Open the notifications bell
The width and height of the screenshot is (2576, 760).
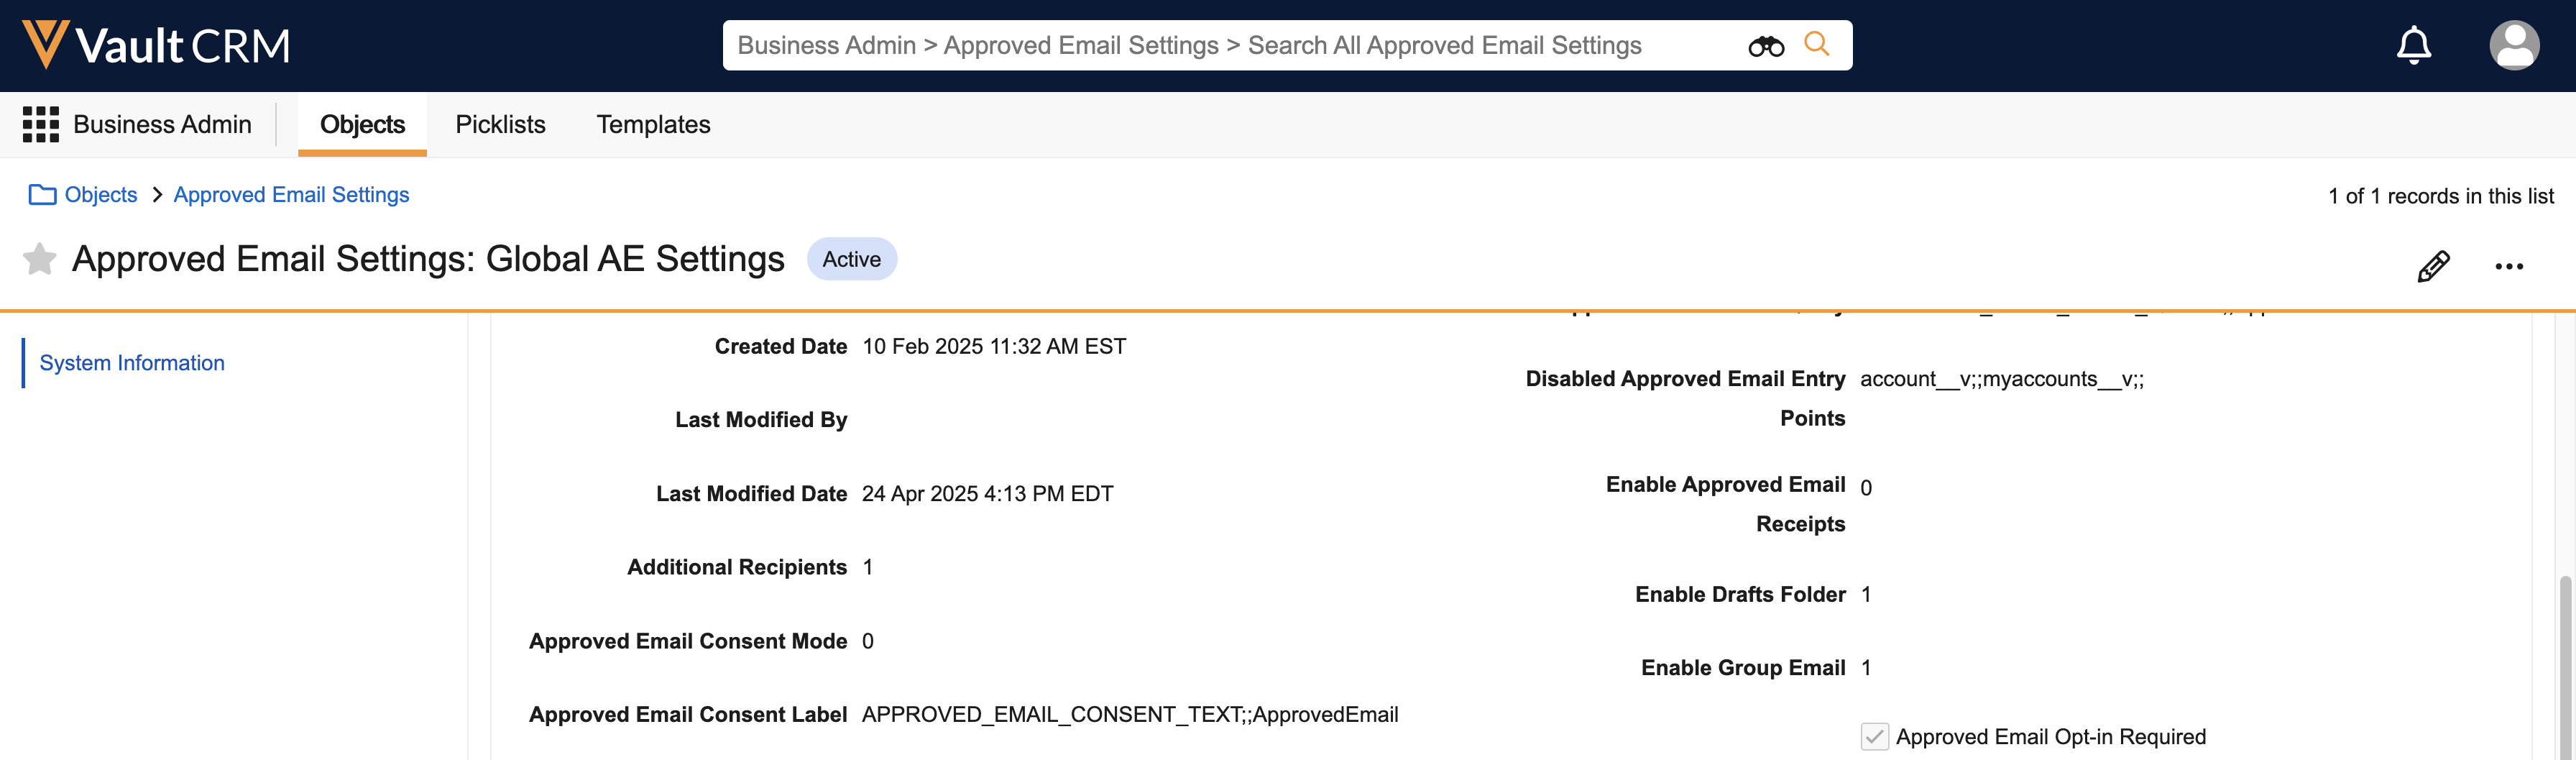tap(2413, 45)
